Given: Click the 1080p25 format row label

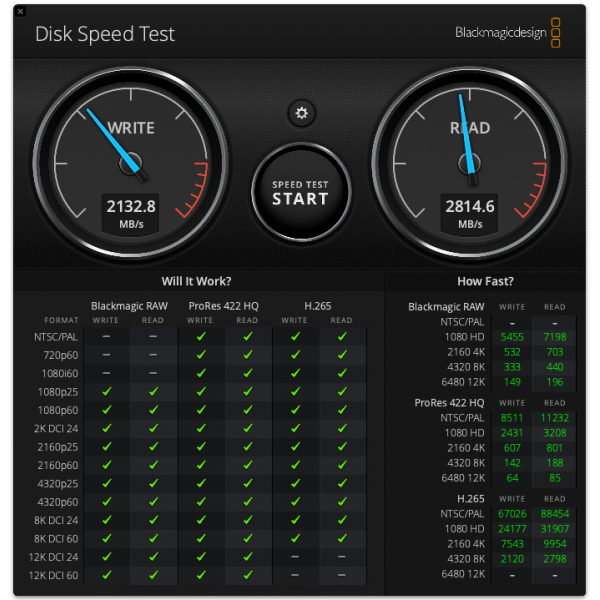Looking at the screenshot, I should 58,392.
